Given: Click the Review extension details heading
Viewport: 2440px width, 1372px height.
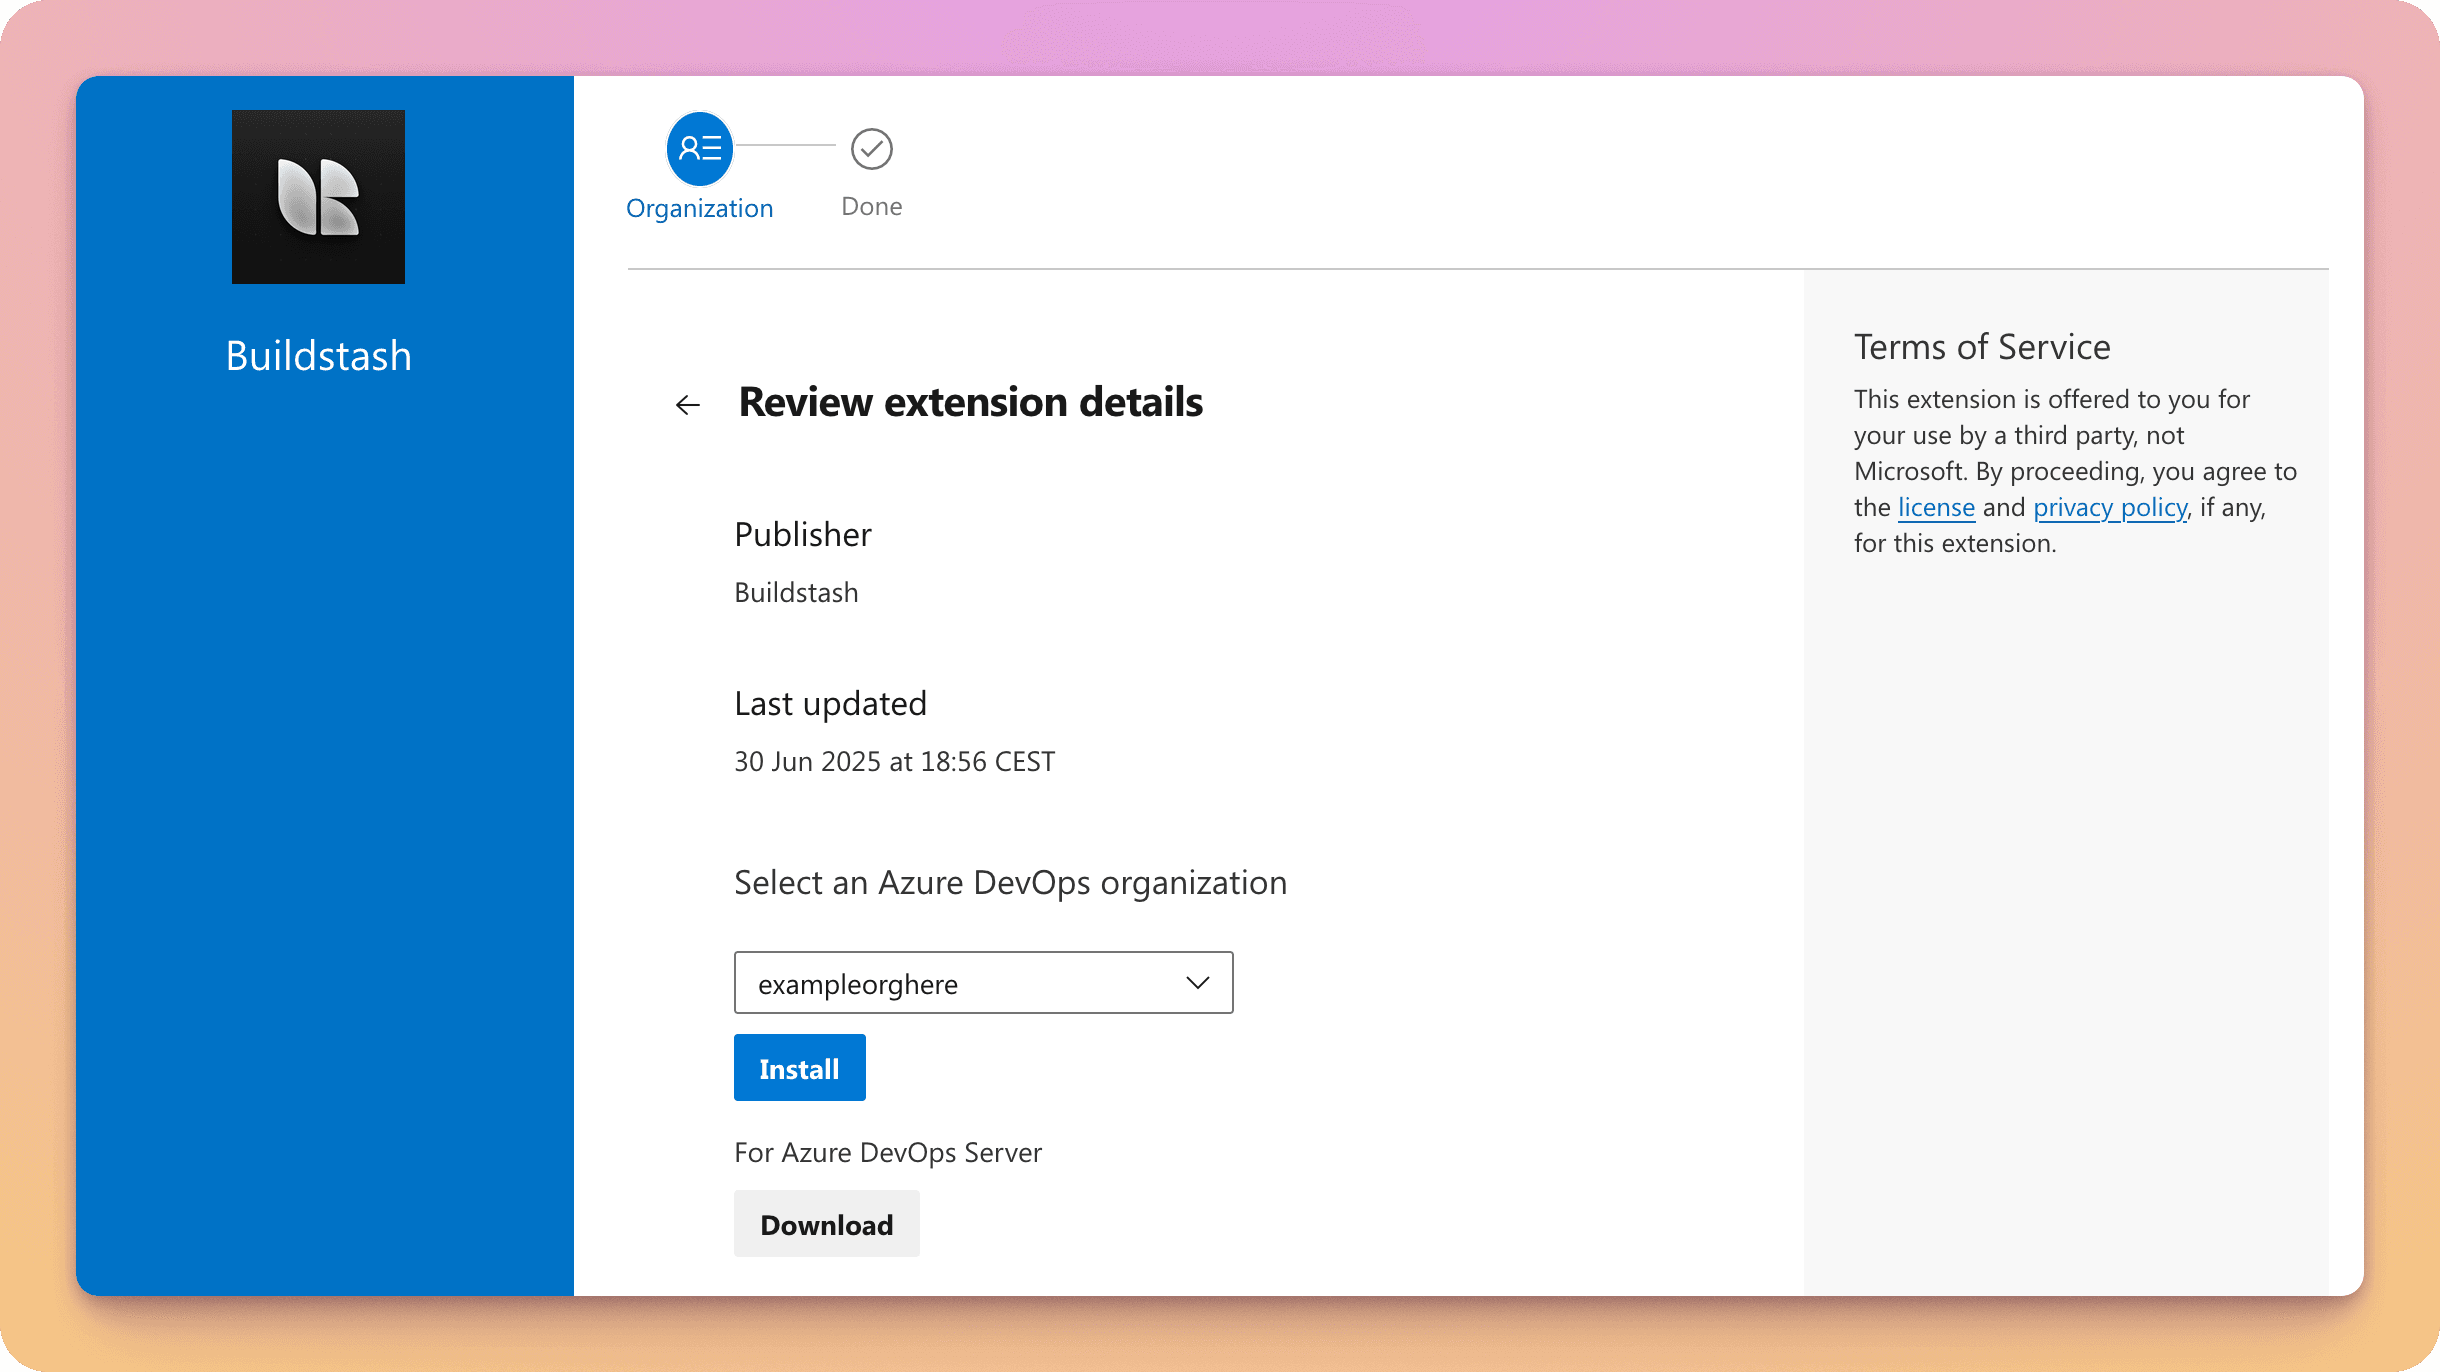Looking at the screenshot, I should [970, 402].
